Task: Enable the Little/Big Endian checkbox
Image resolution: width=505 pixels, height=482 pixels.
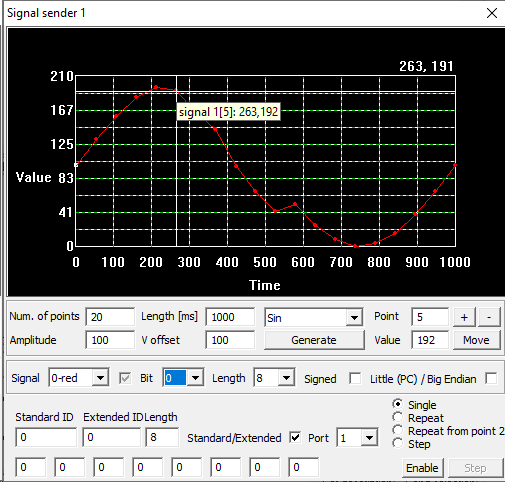Action: [x=491, y=379]
